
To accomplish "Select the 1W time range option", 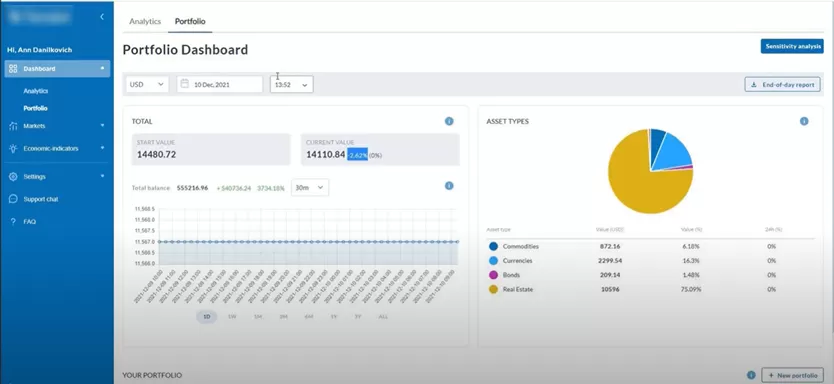I will click(232, 316).
